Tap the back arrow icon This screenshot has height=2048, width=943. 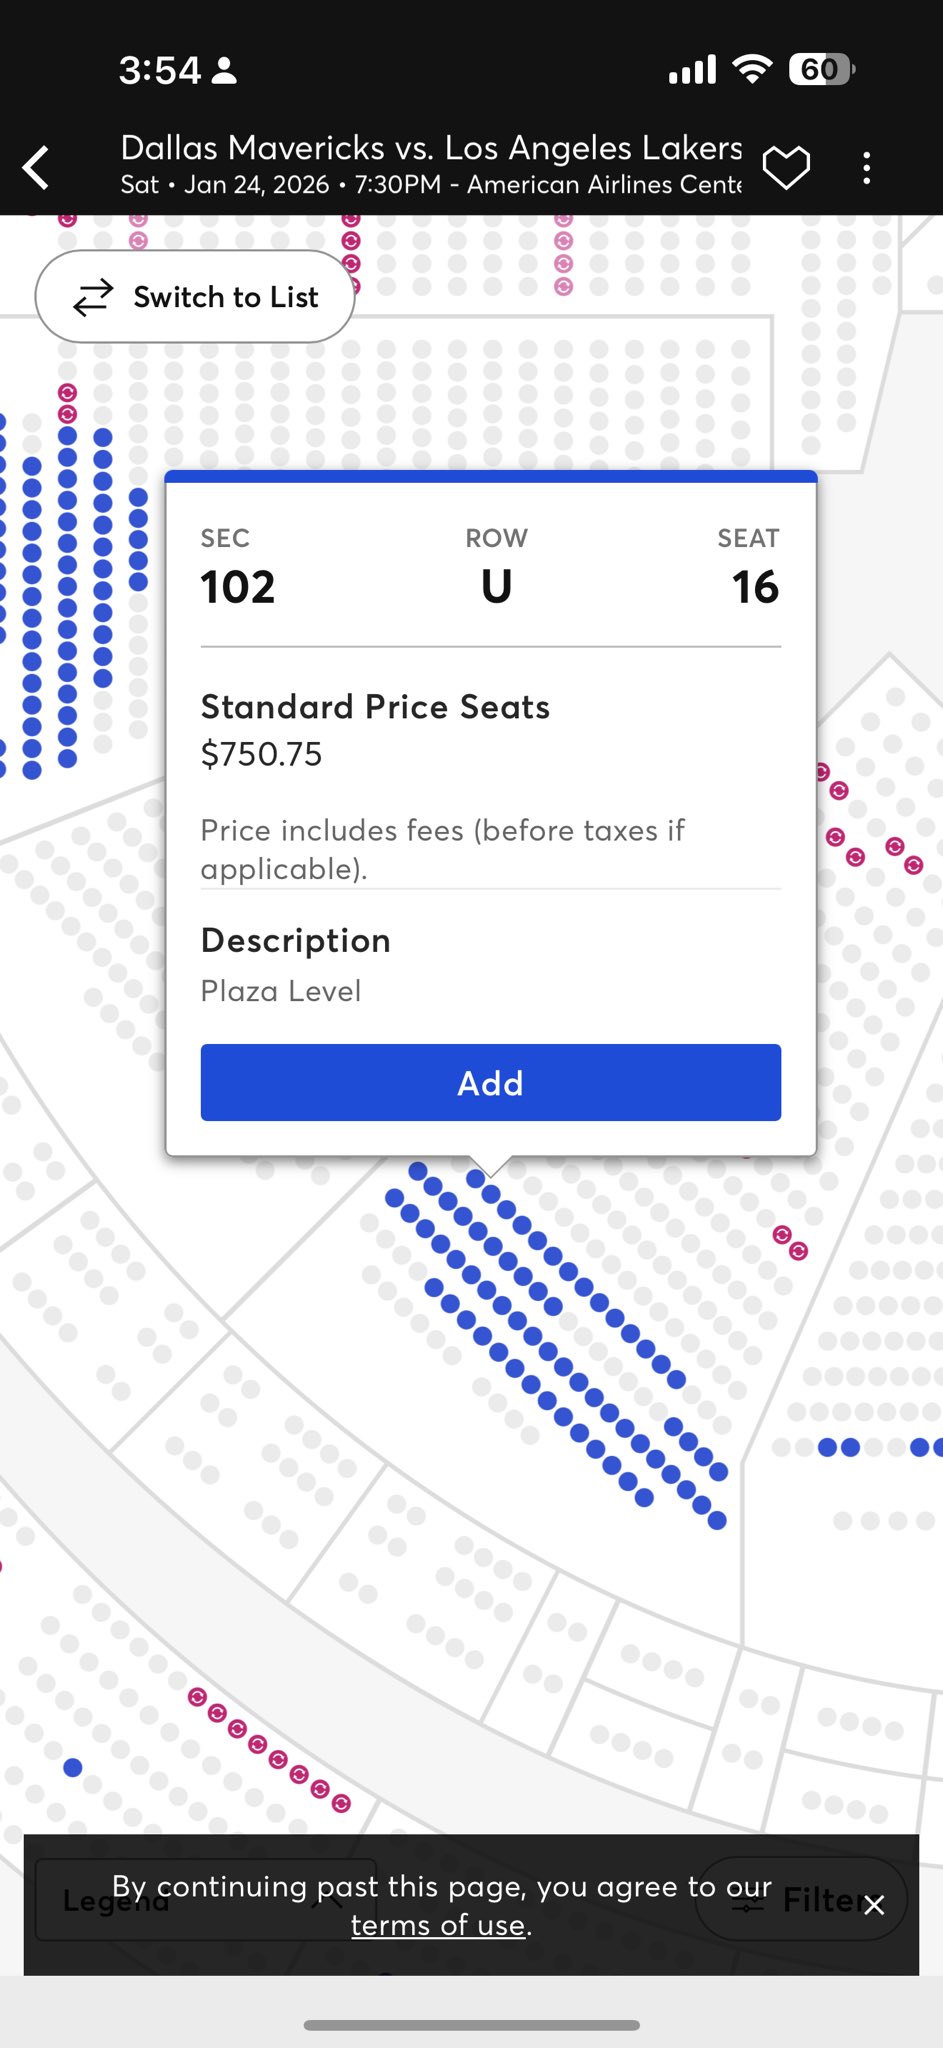[37, 167]
